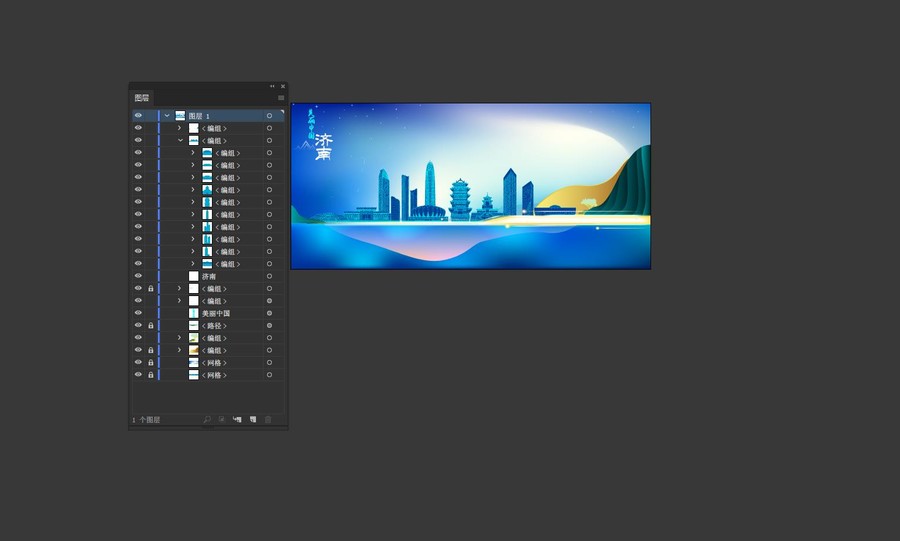Hide the locked <编组> directly below 济南
Screen dimensions: 900x541
[x=138, y=288]
